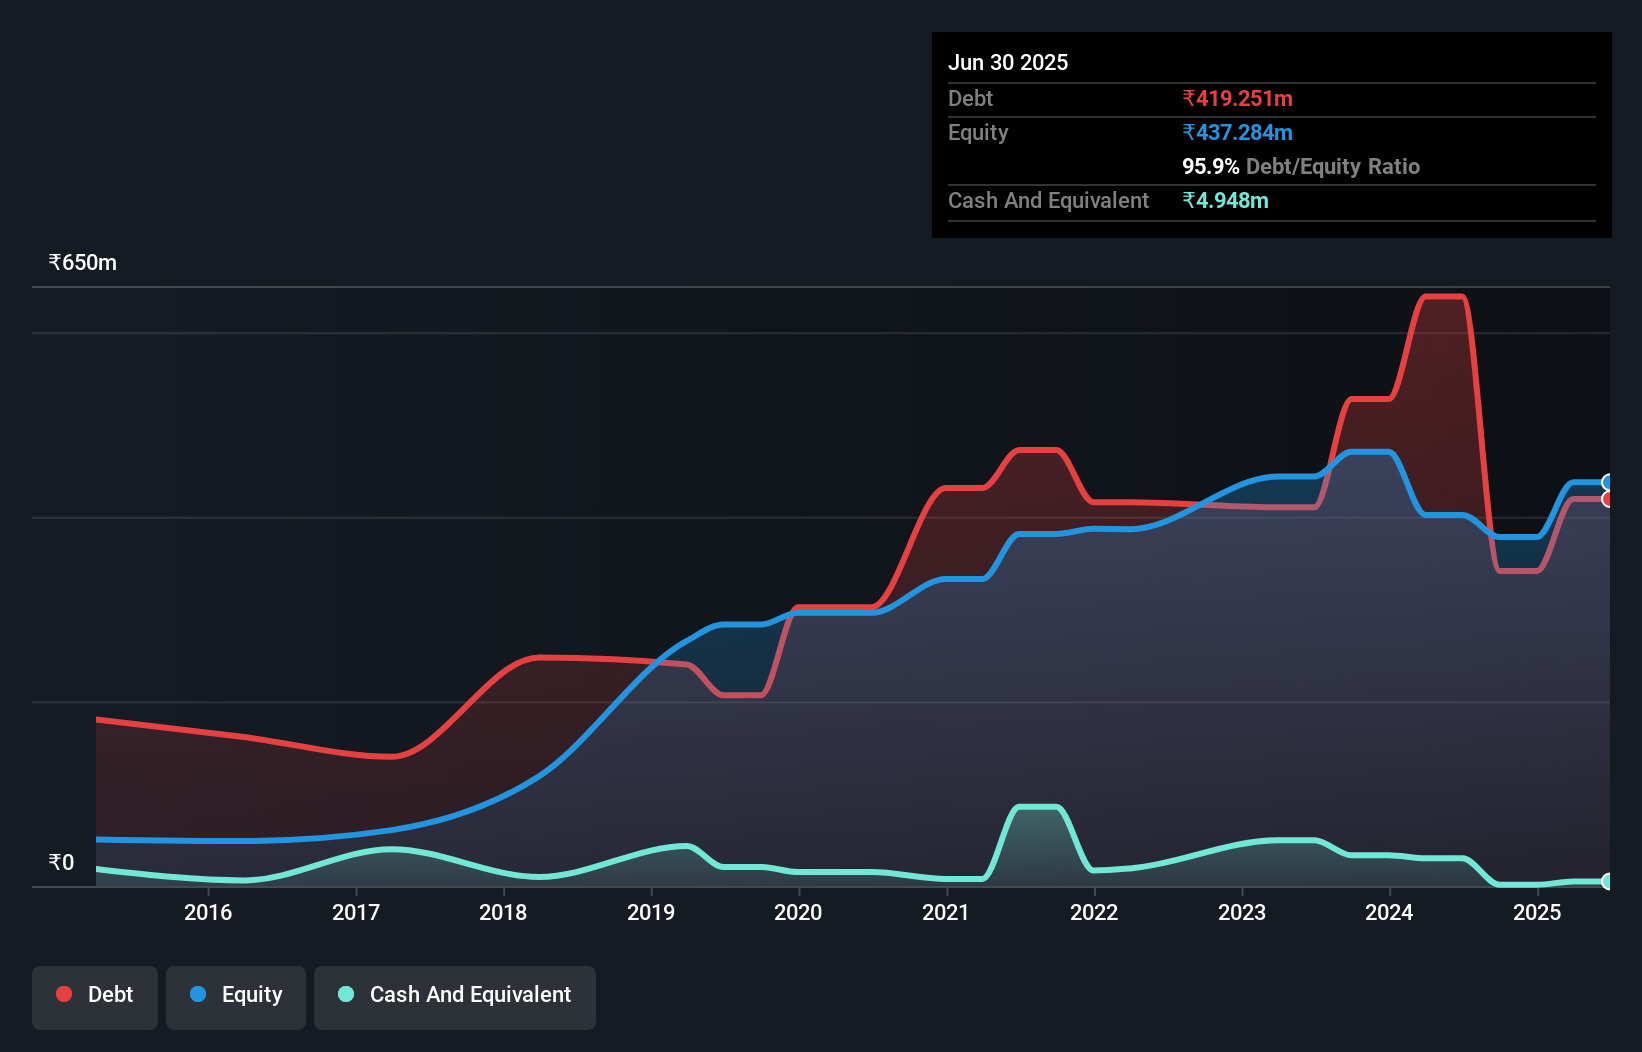Toggle the Debt series visibility
Screen dimensions: 1642x1052
coord(94,994)
